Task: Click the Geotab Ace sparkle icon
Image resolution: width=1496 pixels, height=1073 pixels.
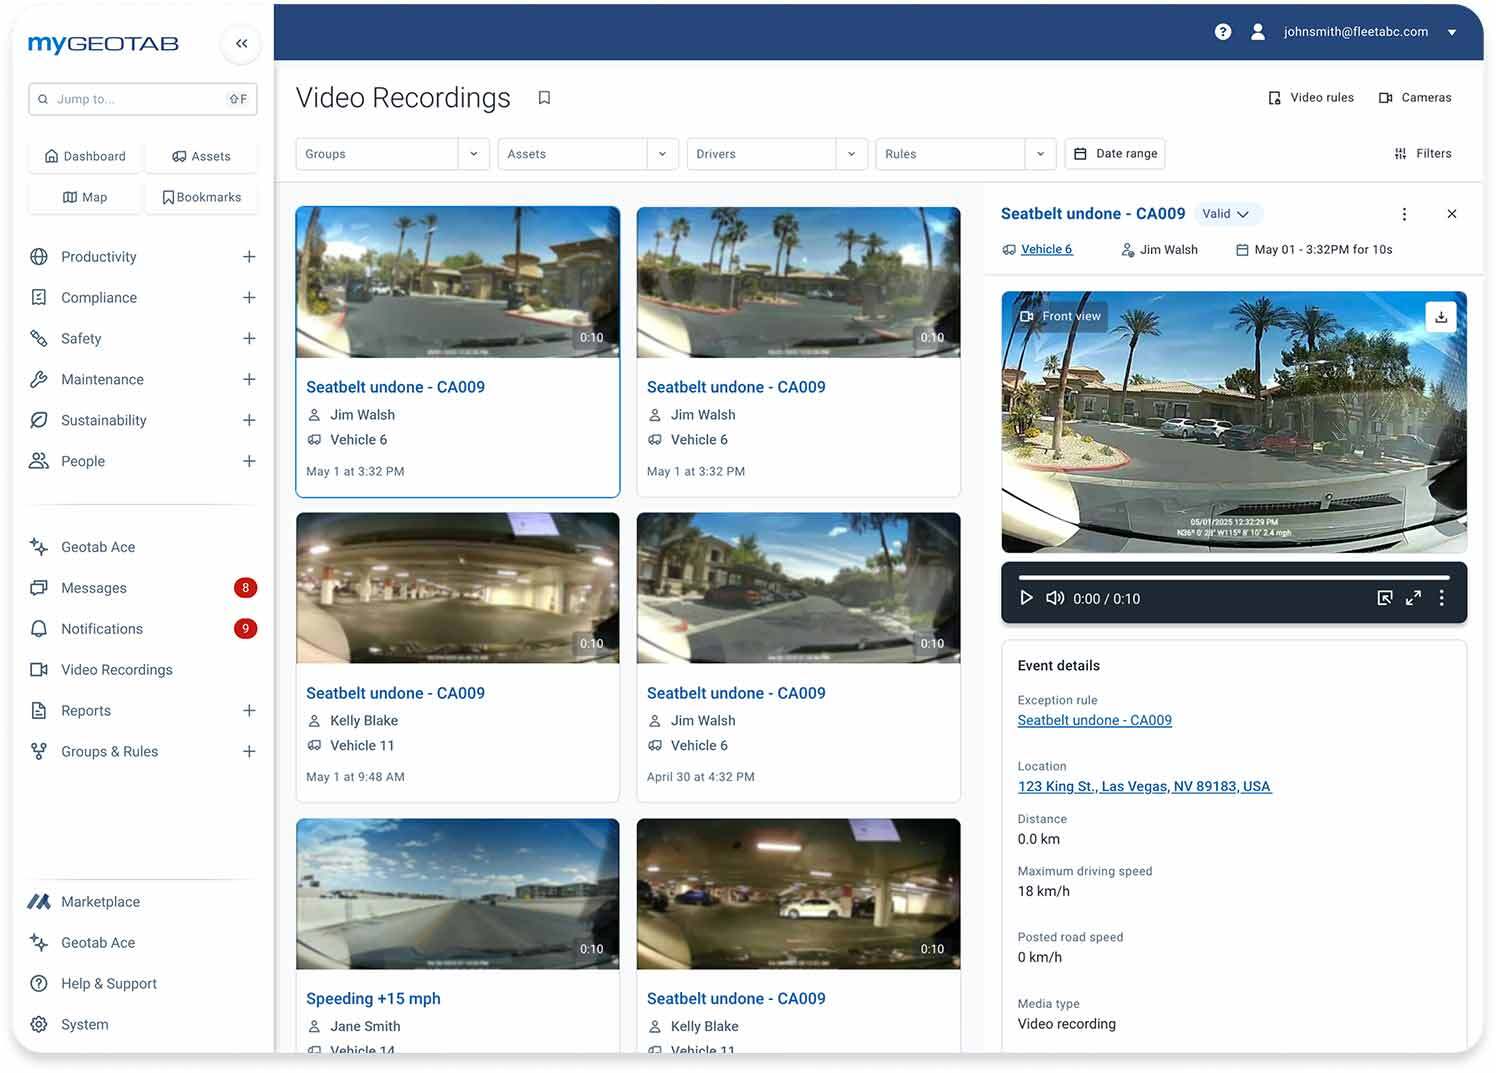Action: 39,547
